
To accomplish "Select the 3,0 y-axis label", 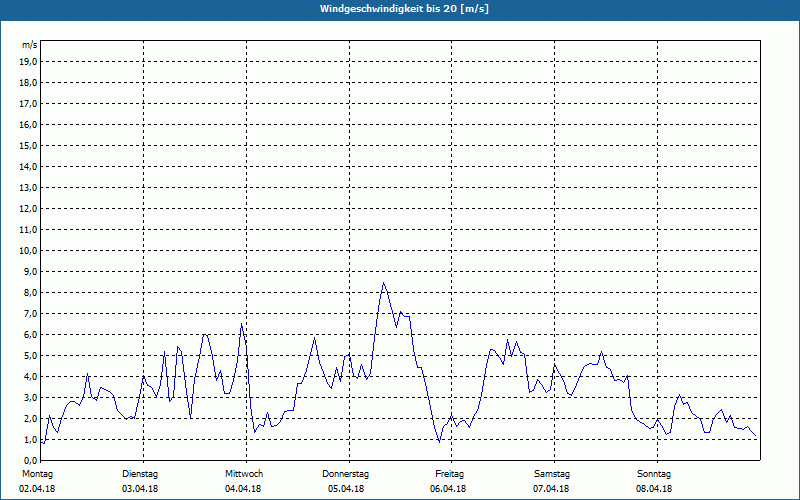I will pyautogui.click(x=31, y=397).
